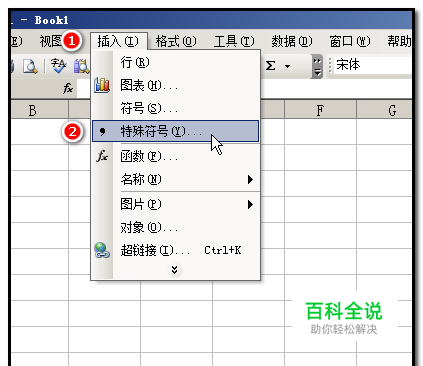Image resolution: width=423 pixels, height=366 pixels.
Task: Click the font name box 宋体
Action: (x=373, y=65)
